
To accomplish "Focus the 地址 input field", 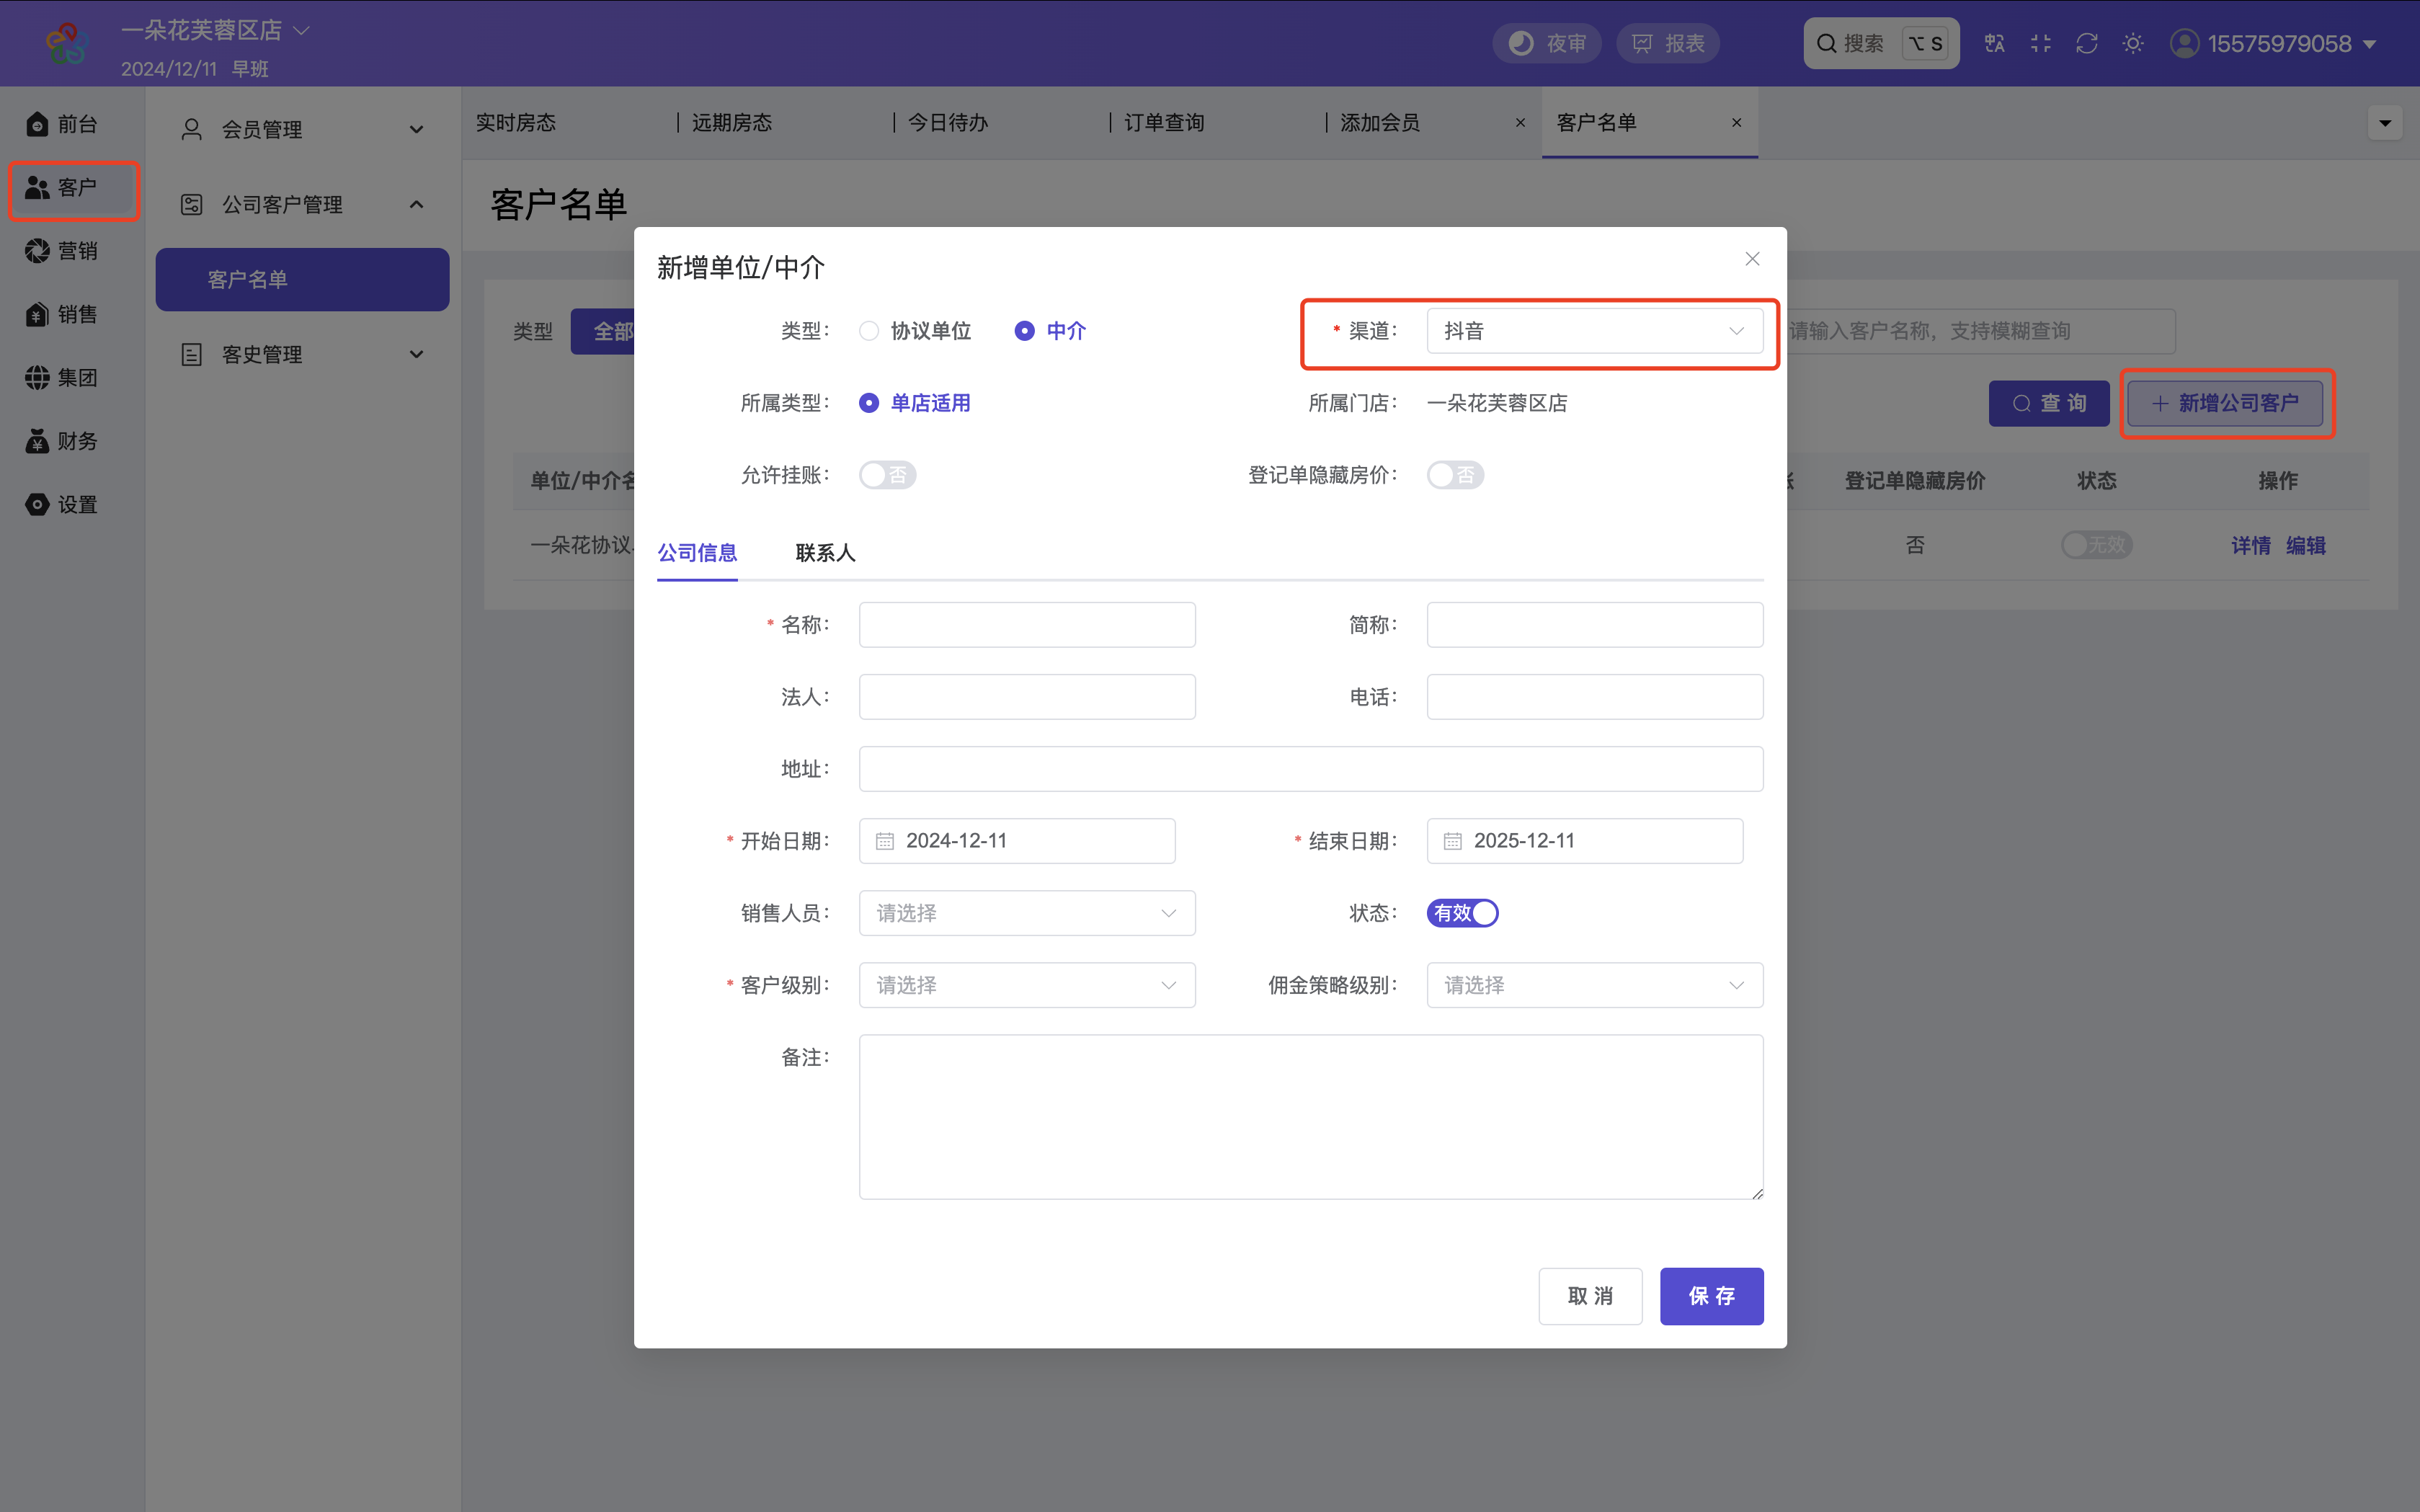I will point(1311,769).
